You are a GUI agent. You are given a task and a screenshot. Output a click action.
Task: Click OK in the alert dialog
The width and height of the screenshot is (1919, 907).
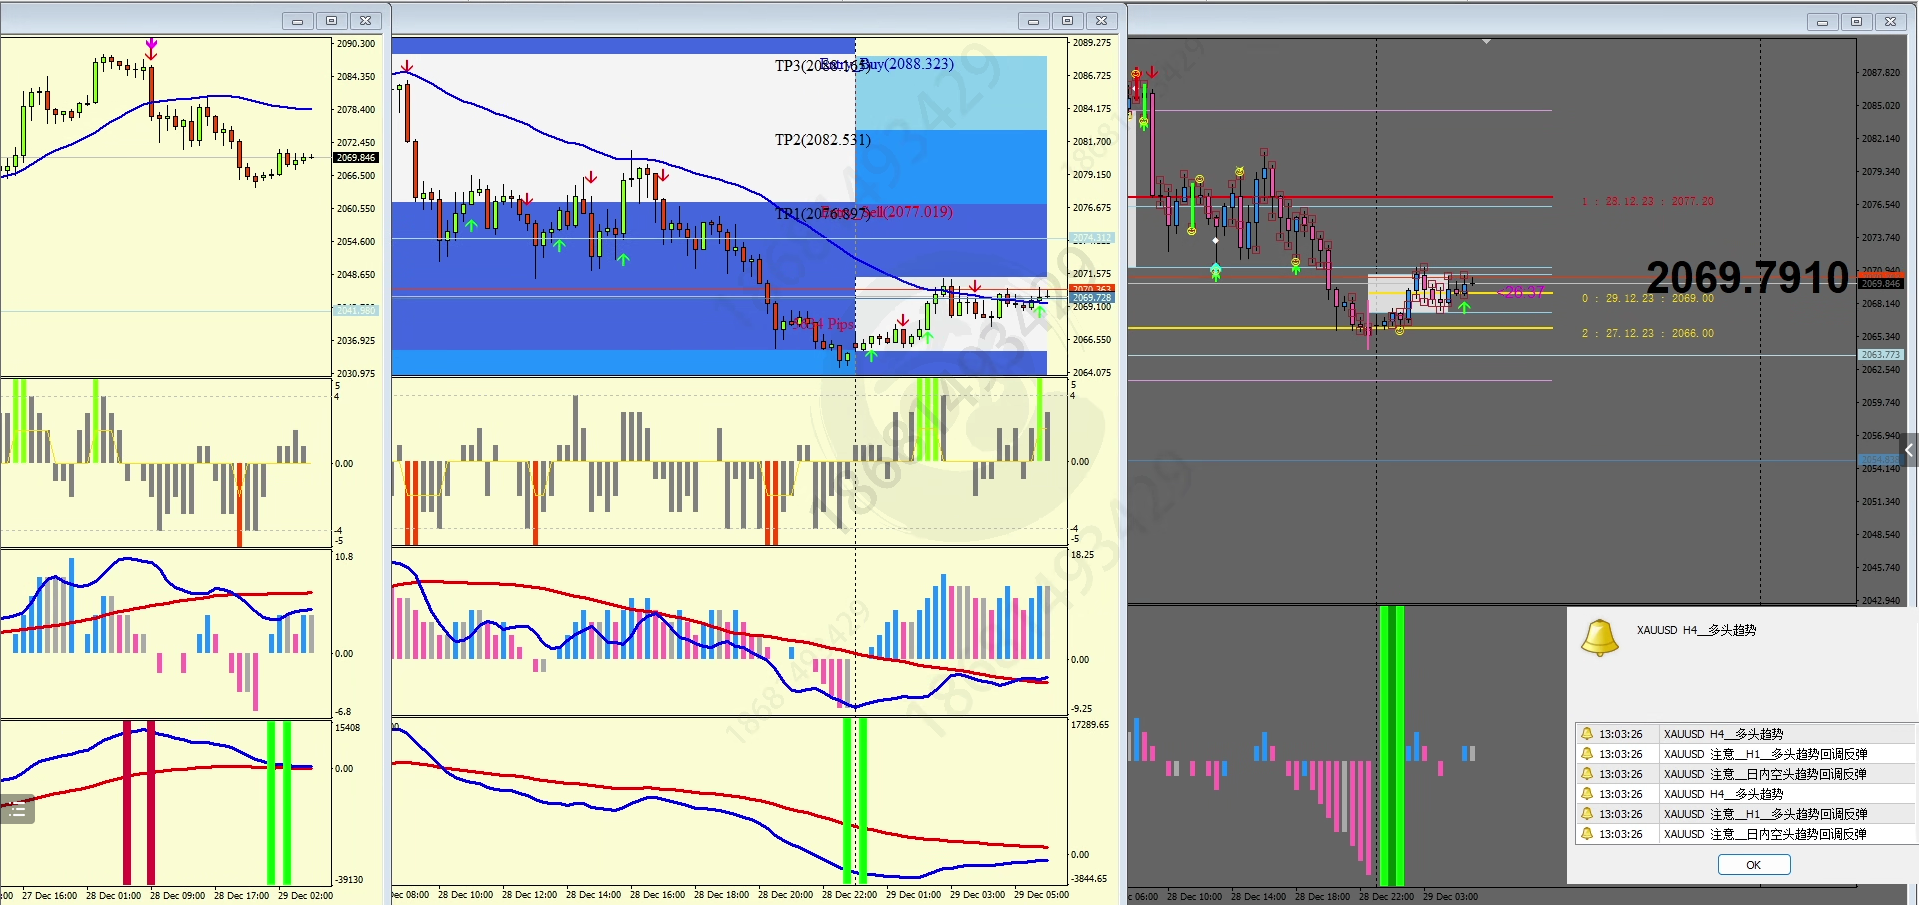(1753, 865)
